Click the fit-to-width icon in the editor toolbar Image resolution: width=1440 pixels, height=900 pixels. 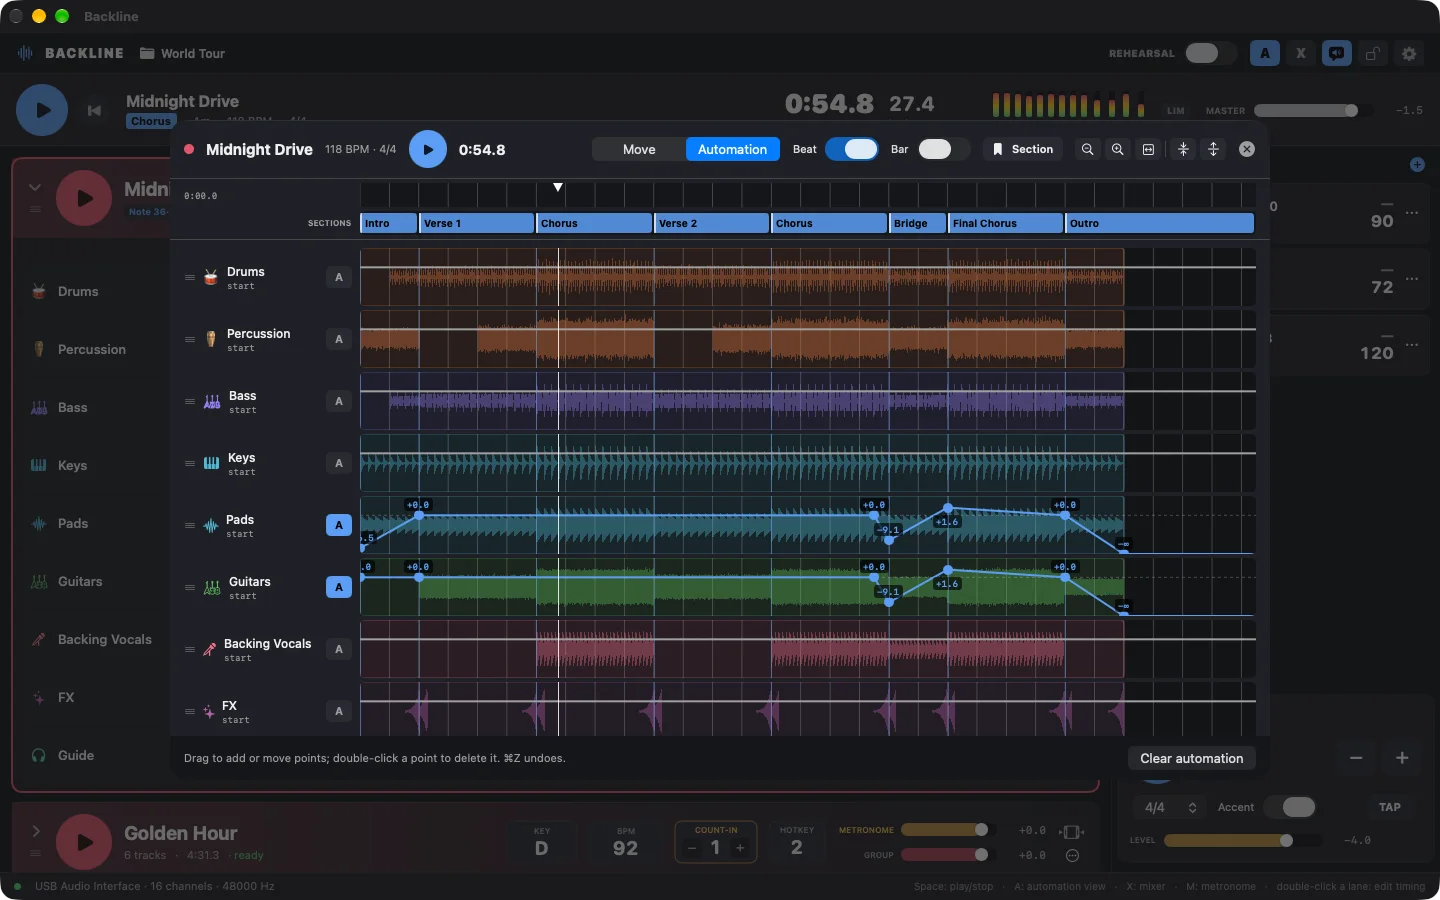click(1149, 149)
